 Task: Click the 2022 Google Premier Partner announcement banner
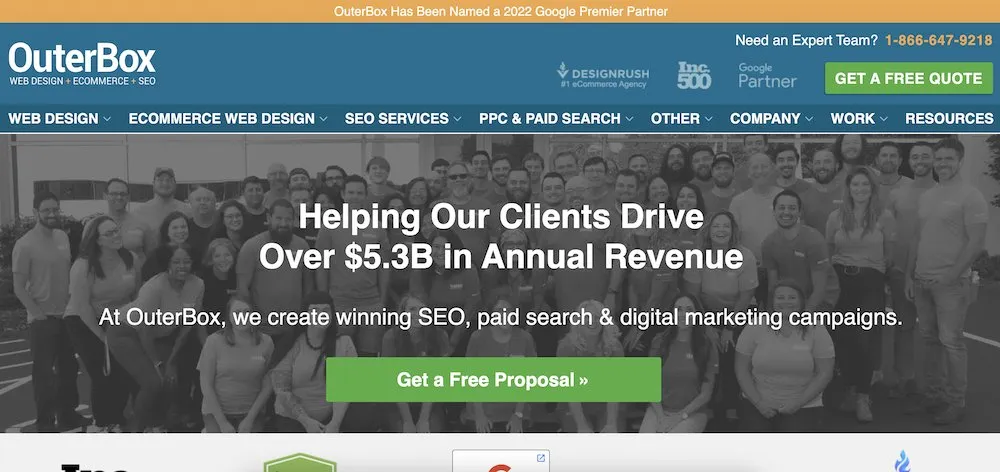coord(500,11)
